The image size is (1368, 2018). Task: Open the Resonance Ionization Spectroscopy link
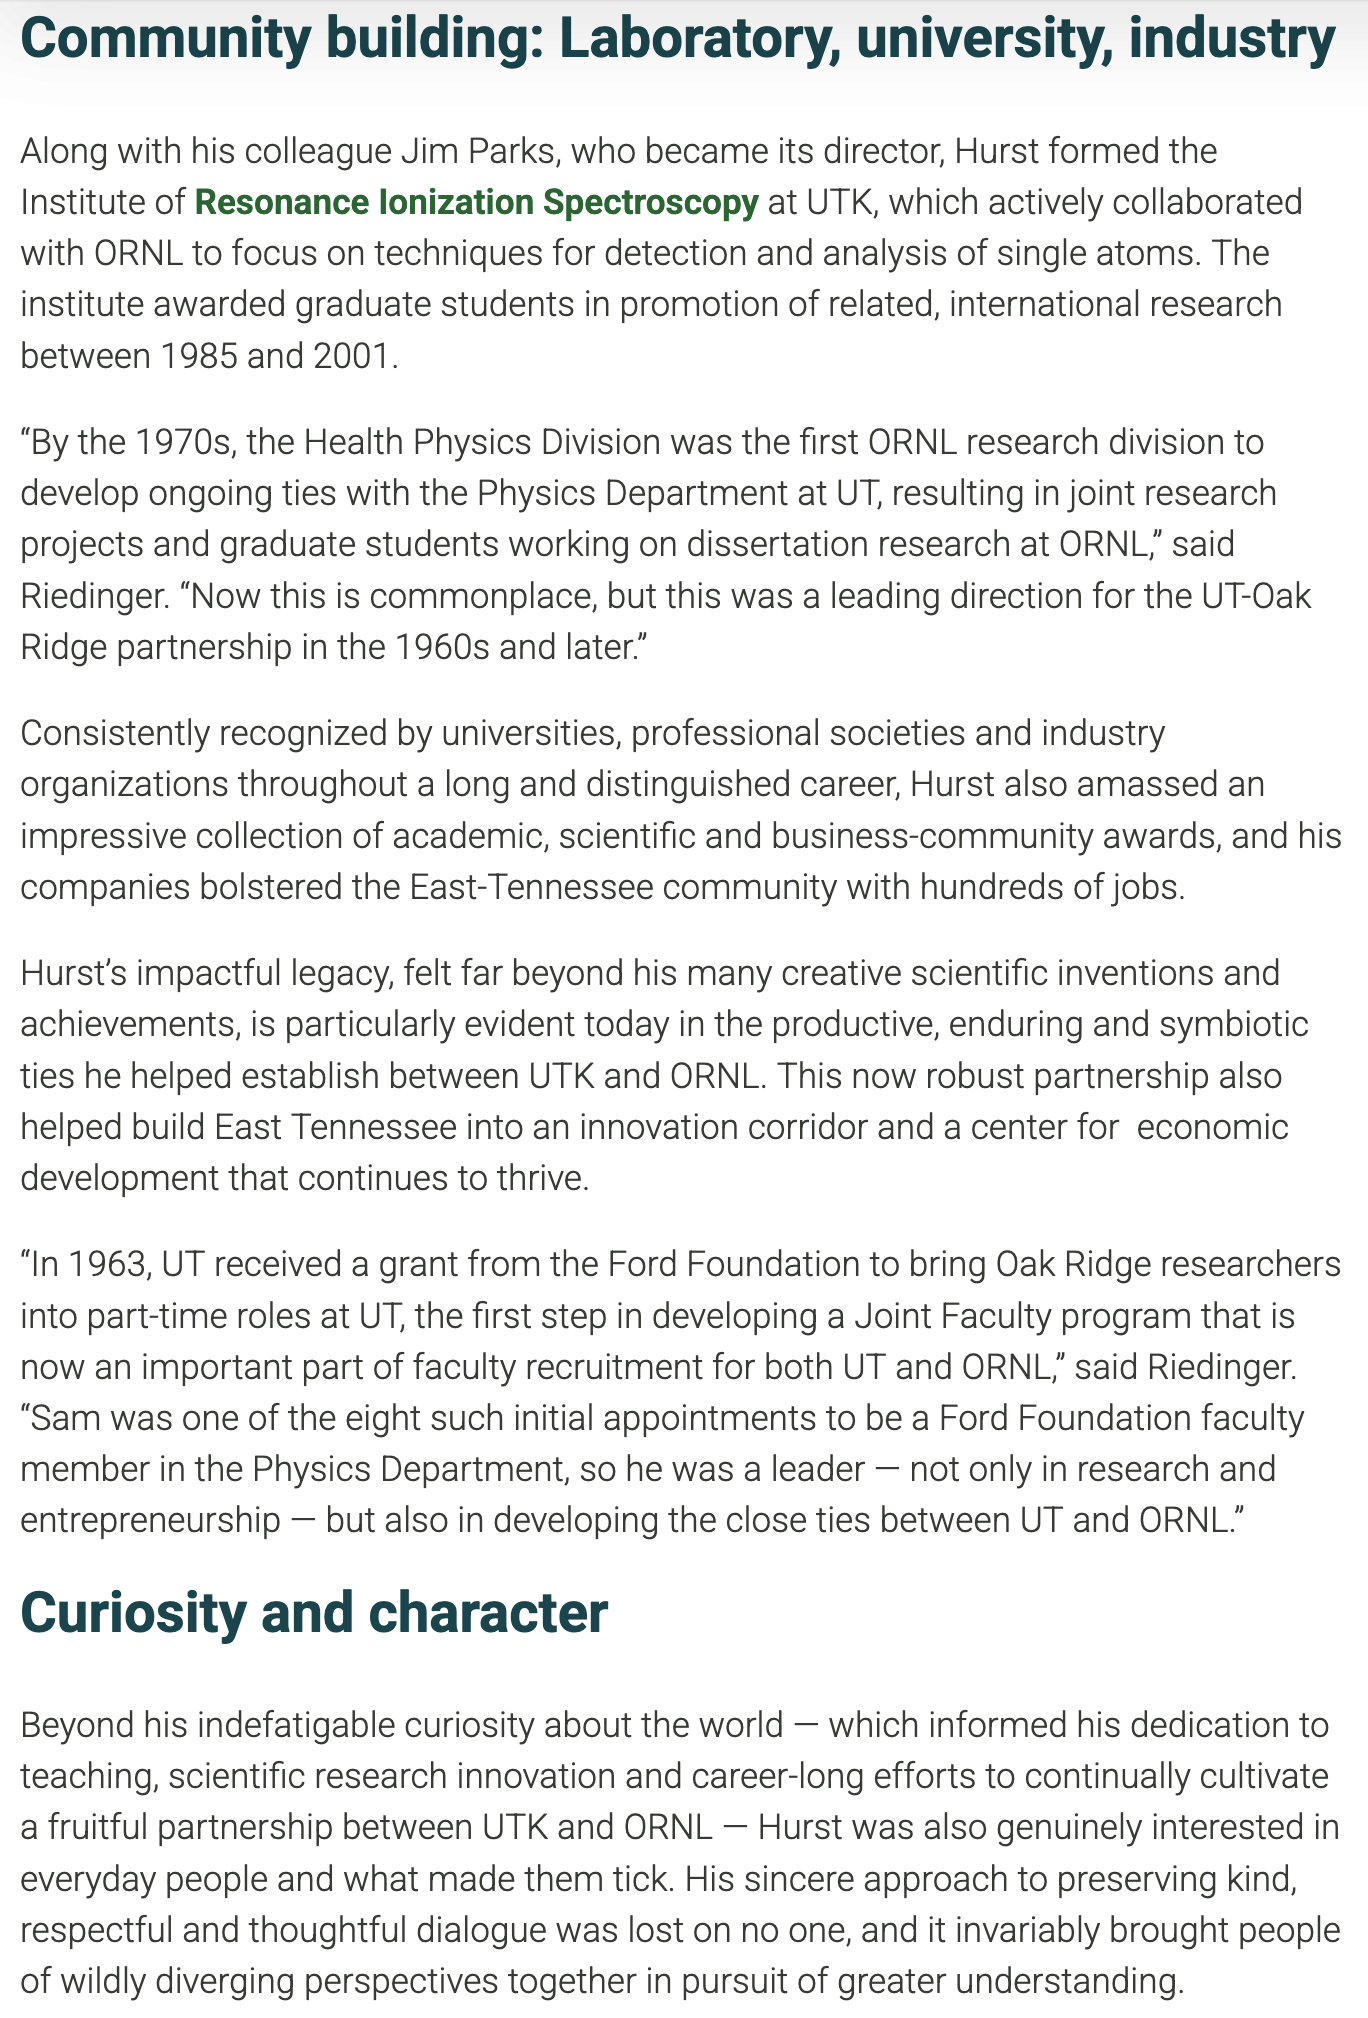[476, 202]
